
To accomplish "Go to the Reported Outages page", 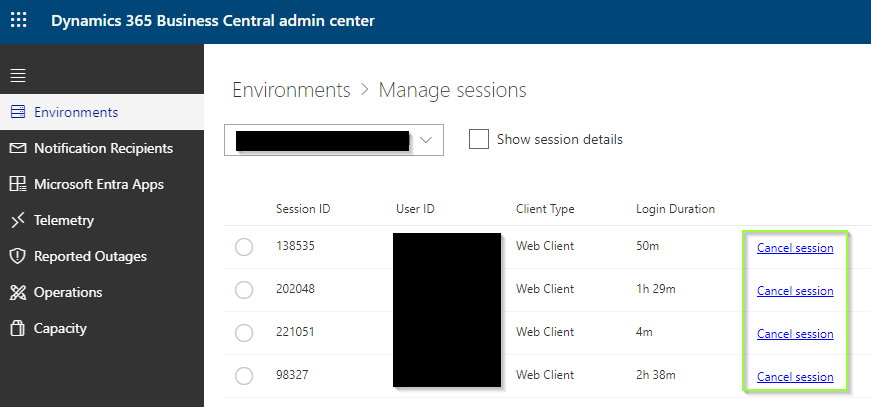I will [x=90, y=256].
